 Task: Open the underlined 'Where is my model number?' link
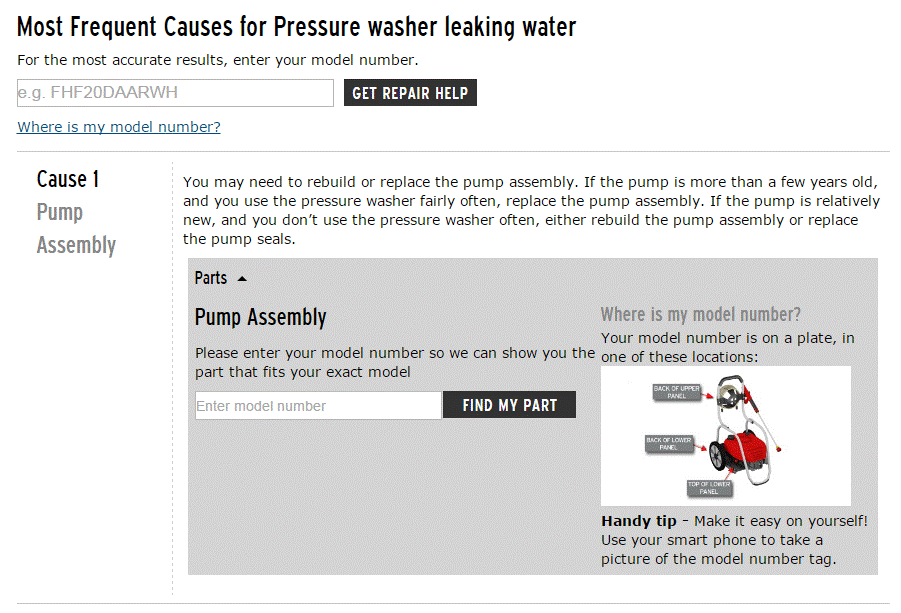pos(119,127)
